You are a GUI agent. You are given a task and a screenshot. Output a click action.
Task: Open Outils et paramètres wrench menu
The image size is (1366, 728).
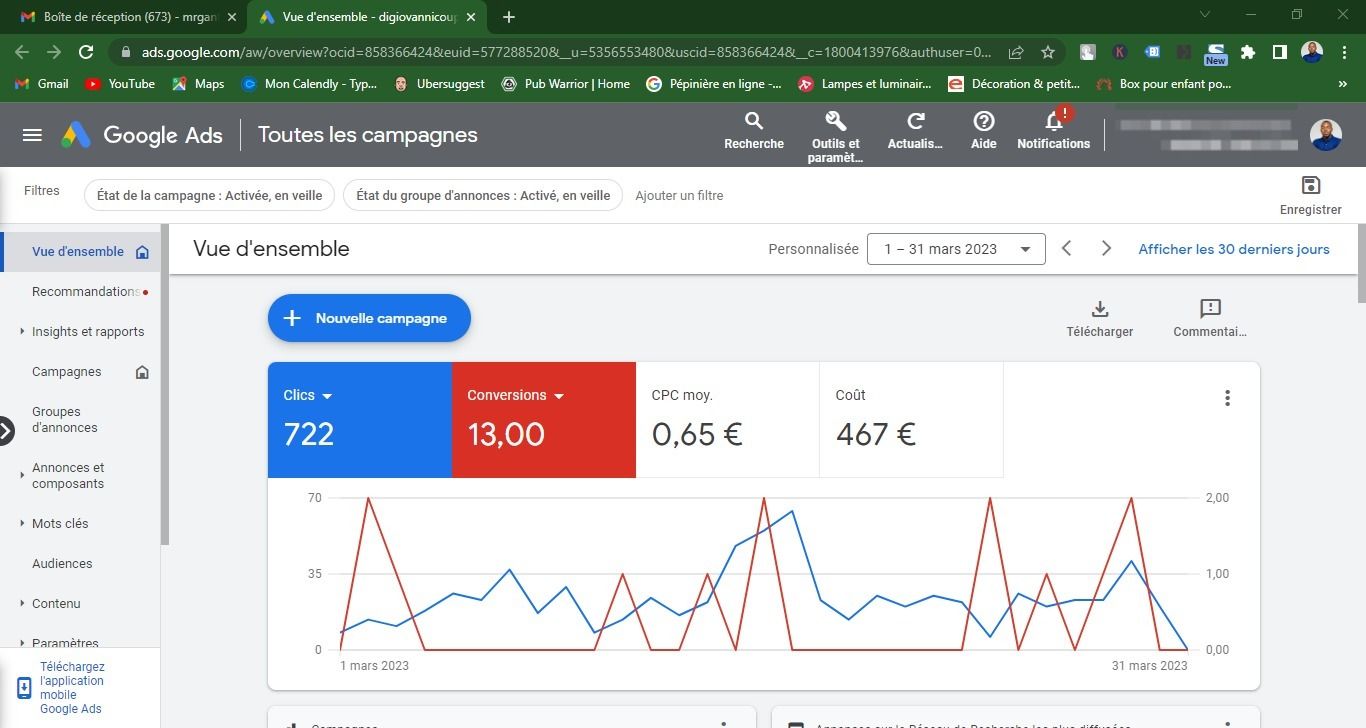pos(835,137)
